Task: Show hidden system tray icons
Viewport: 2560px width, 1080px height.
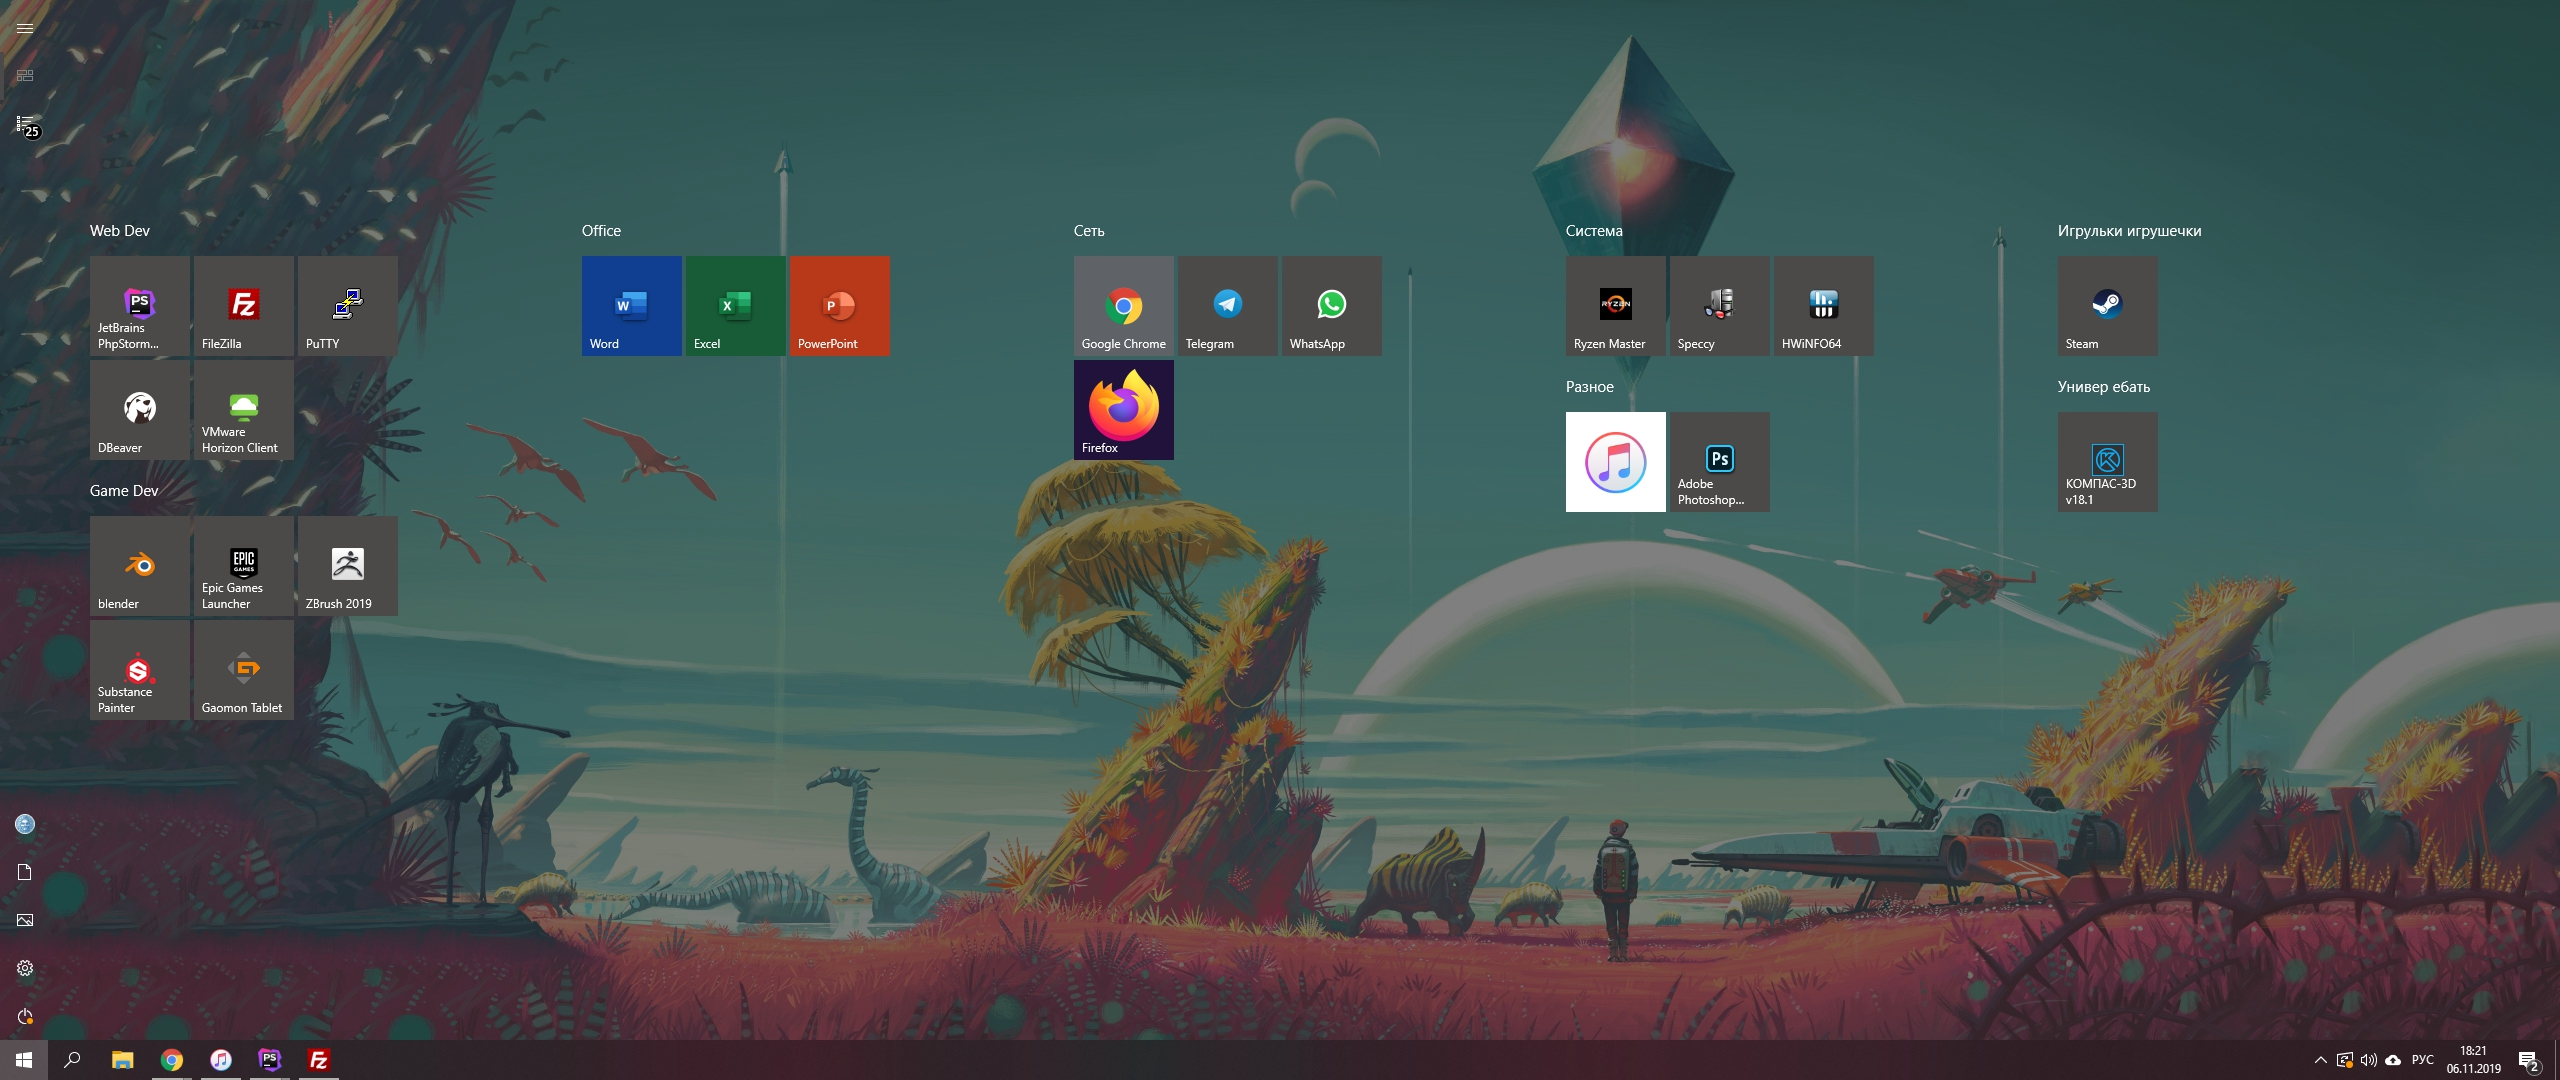Action: coord(2321,1060)
